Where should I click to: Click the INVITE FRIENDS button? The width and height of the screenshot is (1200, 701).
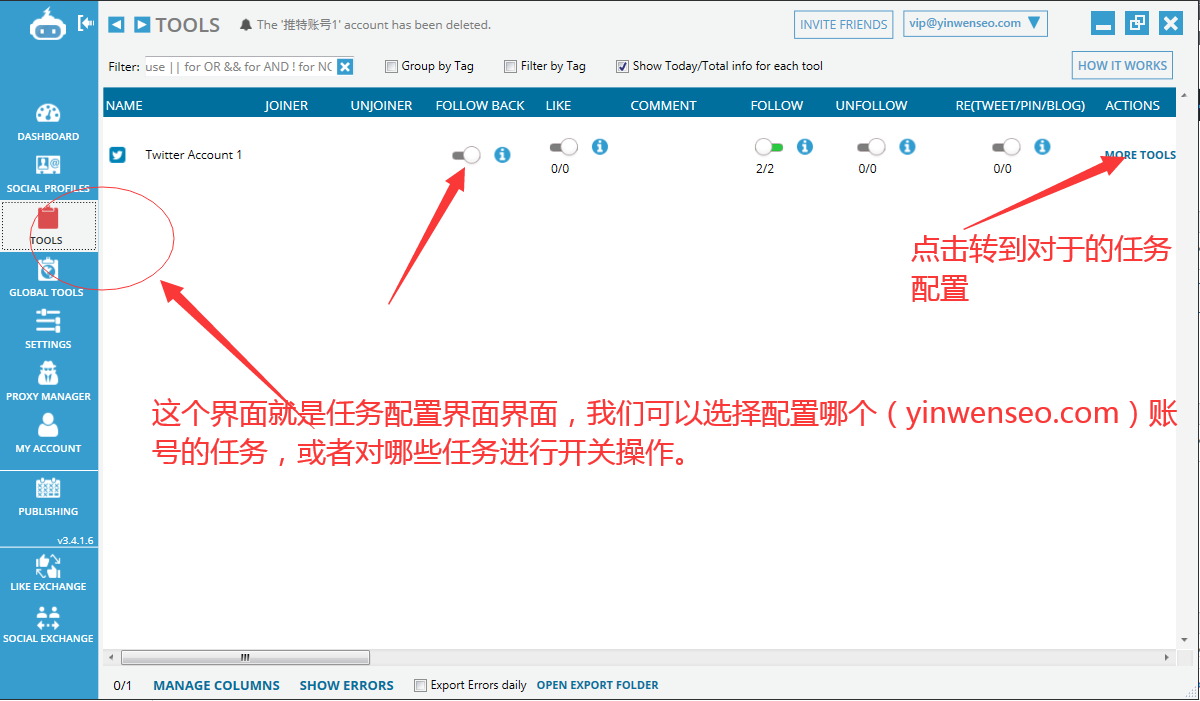[843, 24]
